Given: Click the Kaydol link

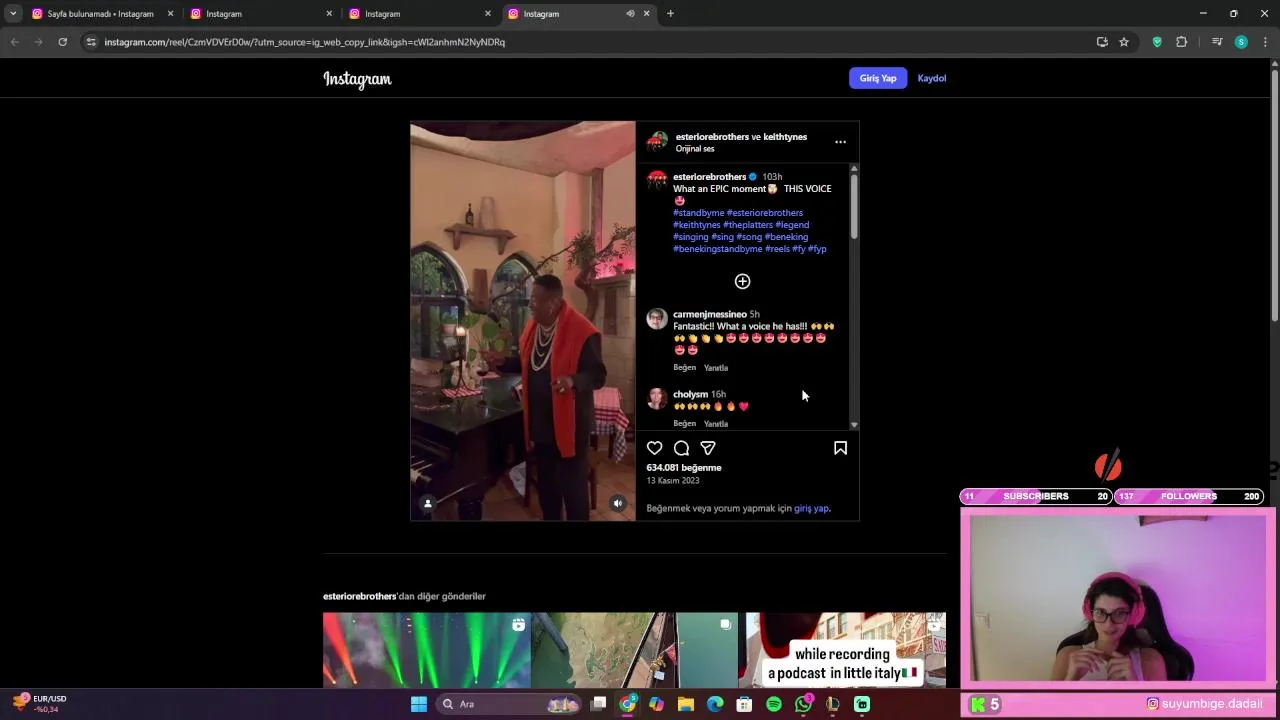Looking at the screenshot, I should [x=932, y=78].
